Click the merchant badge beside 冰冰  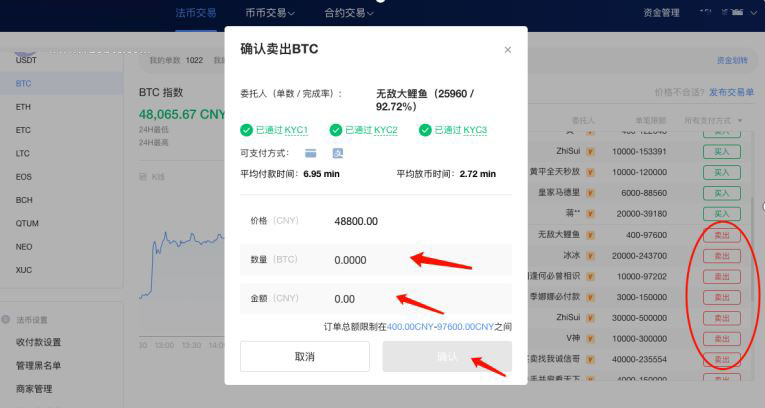click(x=590, y=255)
